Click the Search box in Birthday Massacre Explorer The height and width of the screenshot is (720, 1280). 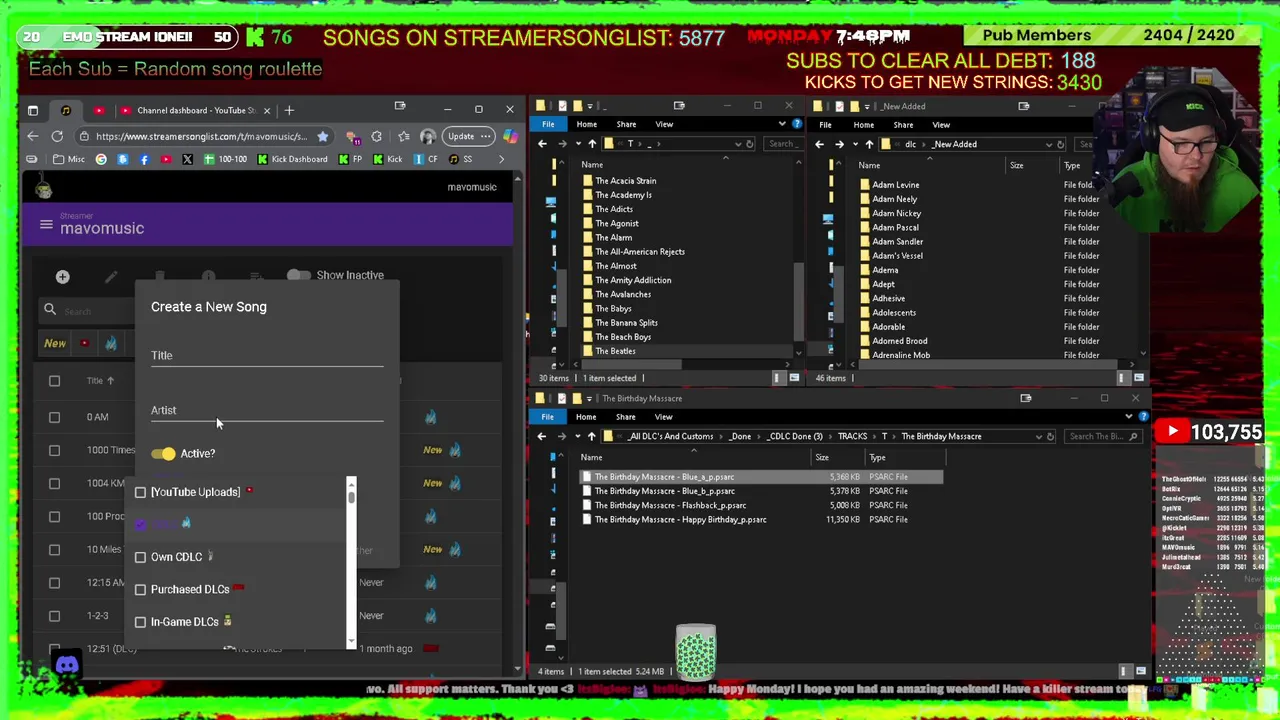pos(1104,436)
